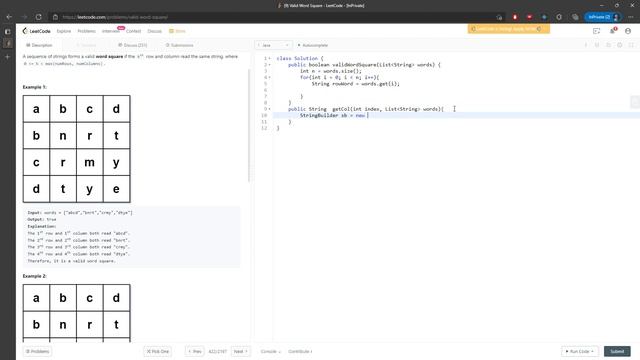640x360 pixels.
Task: Collapse code fold arrow on line 9
Action: [x=270, y=109]
